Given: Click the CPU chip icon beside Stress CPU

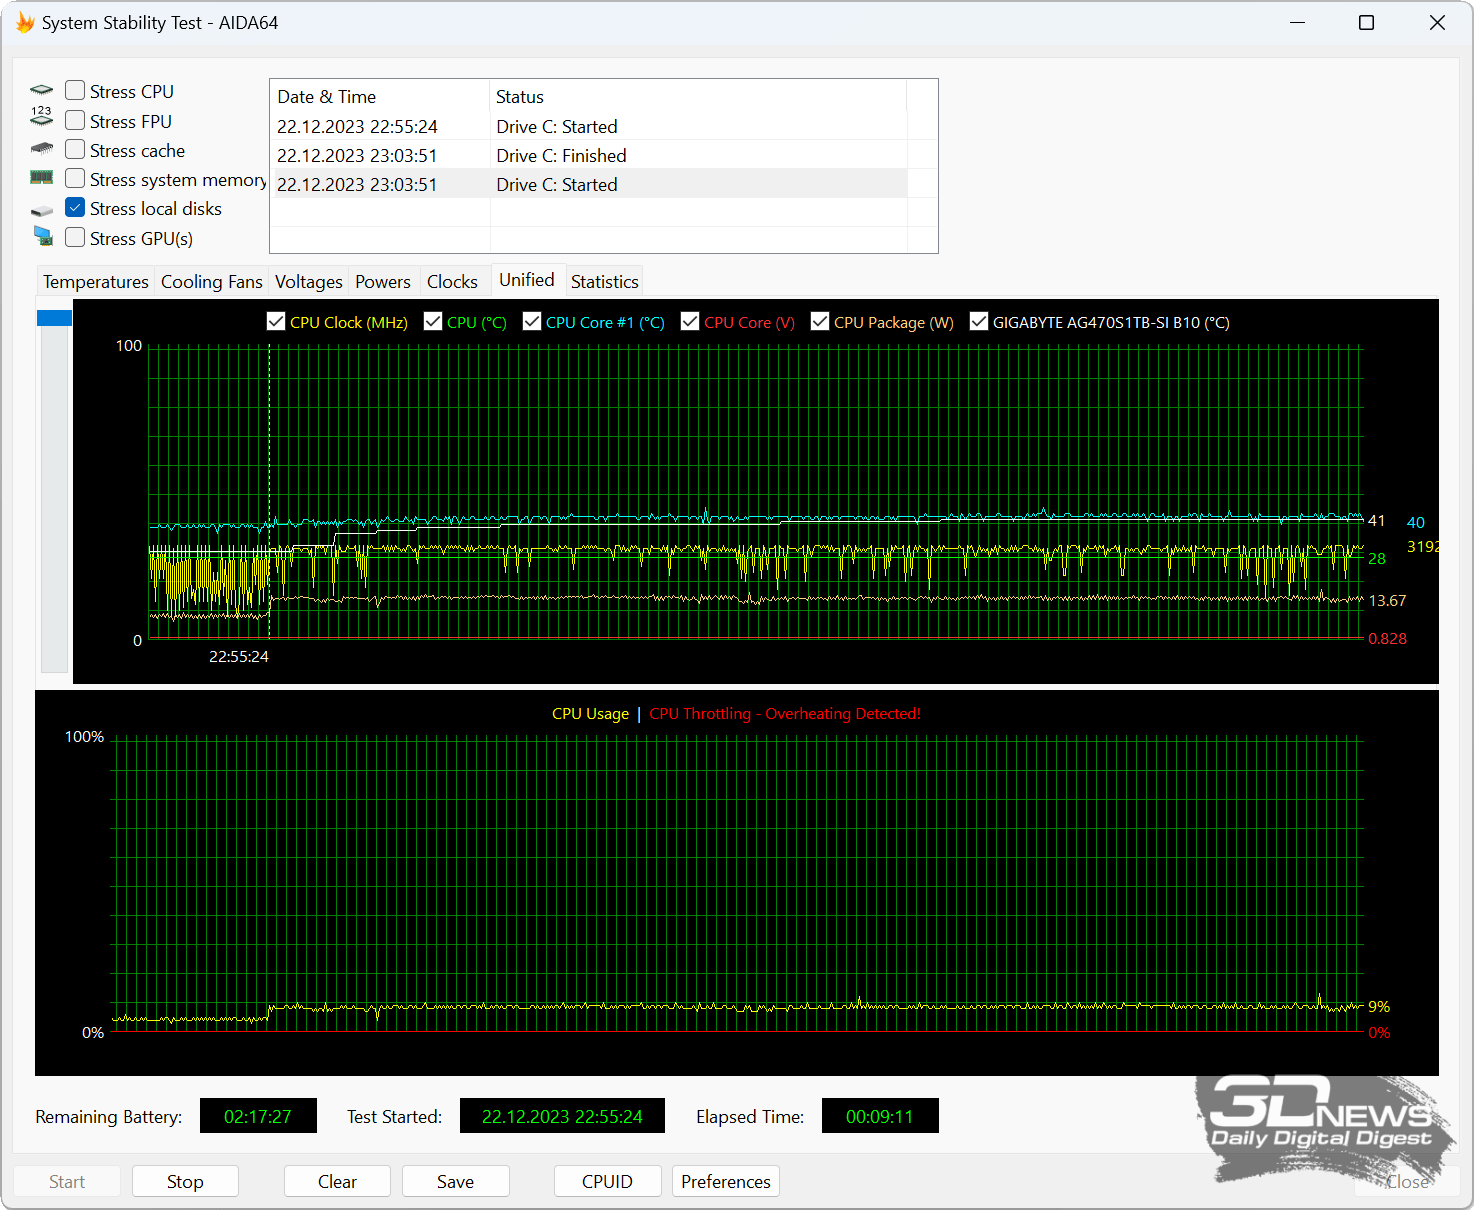Looking at the screenshot, I should click(42, 90).
